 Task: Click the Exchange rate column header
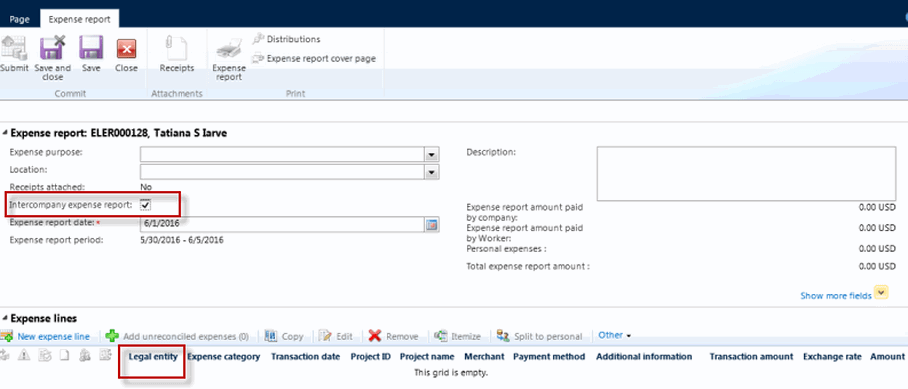[x=832, y=357]
